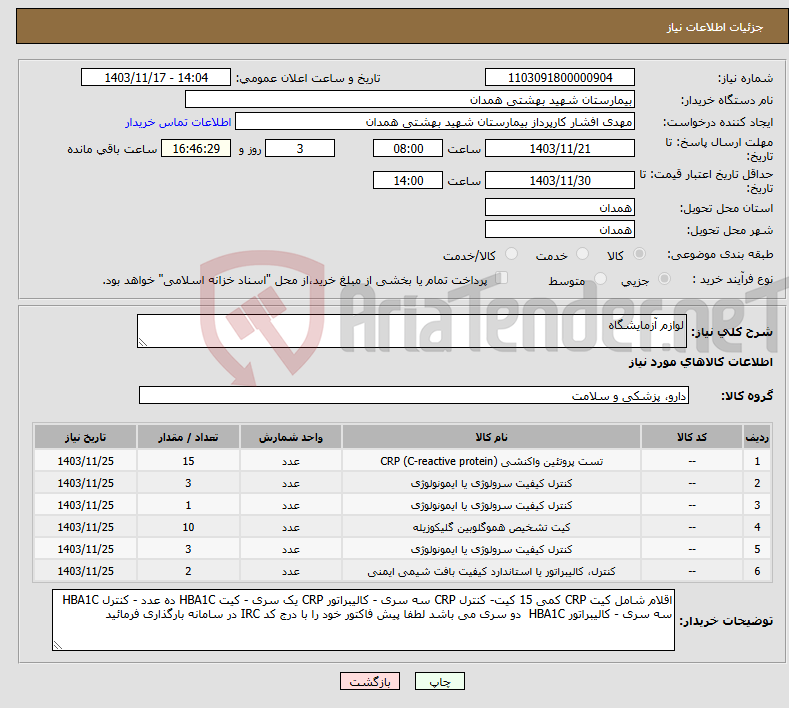Image resolution: width=789 pixels, height=708 pixels.
Task: Click the announcement date field 1403/11/17 - 14:04
Action: pos(155,77)
